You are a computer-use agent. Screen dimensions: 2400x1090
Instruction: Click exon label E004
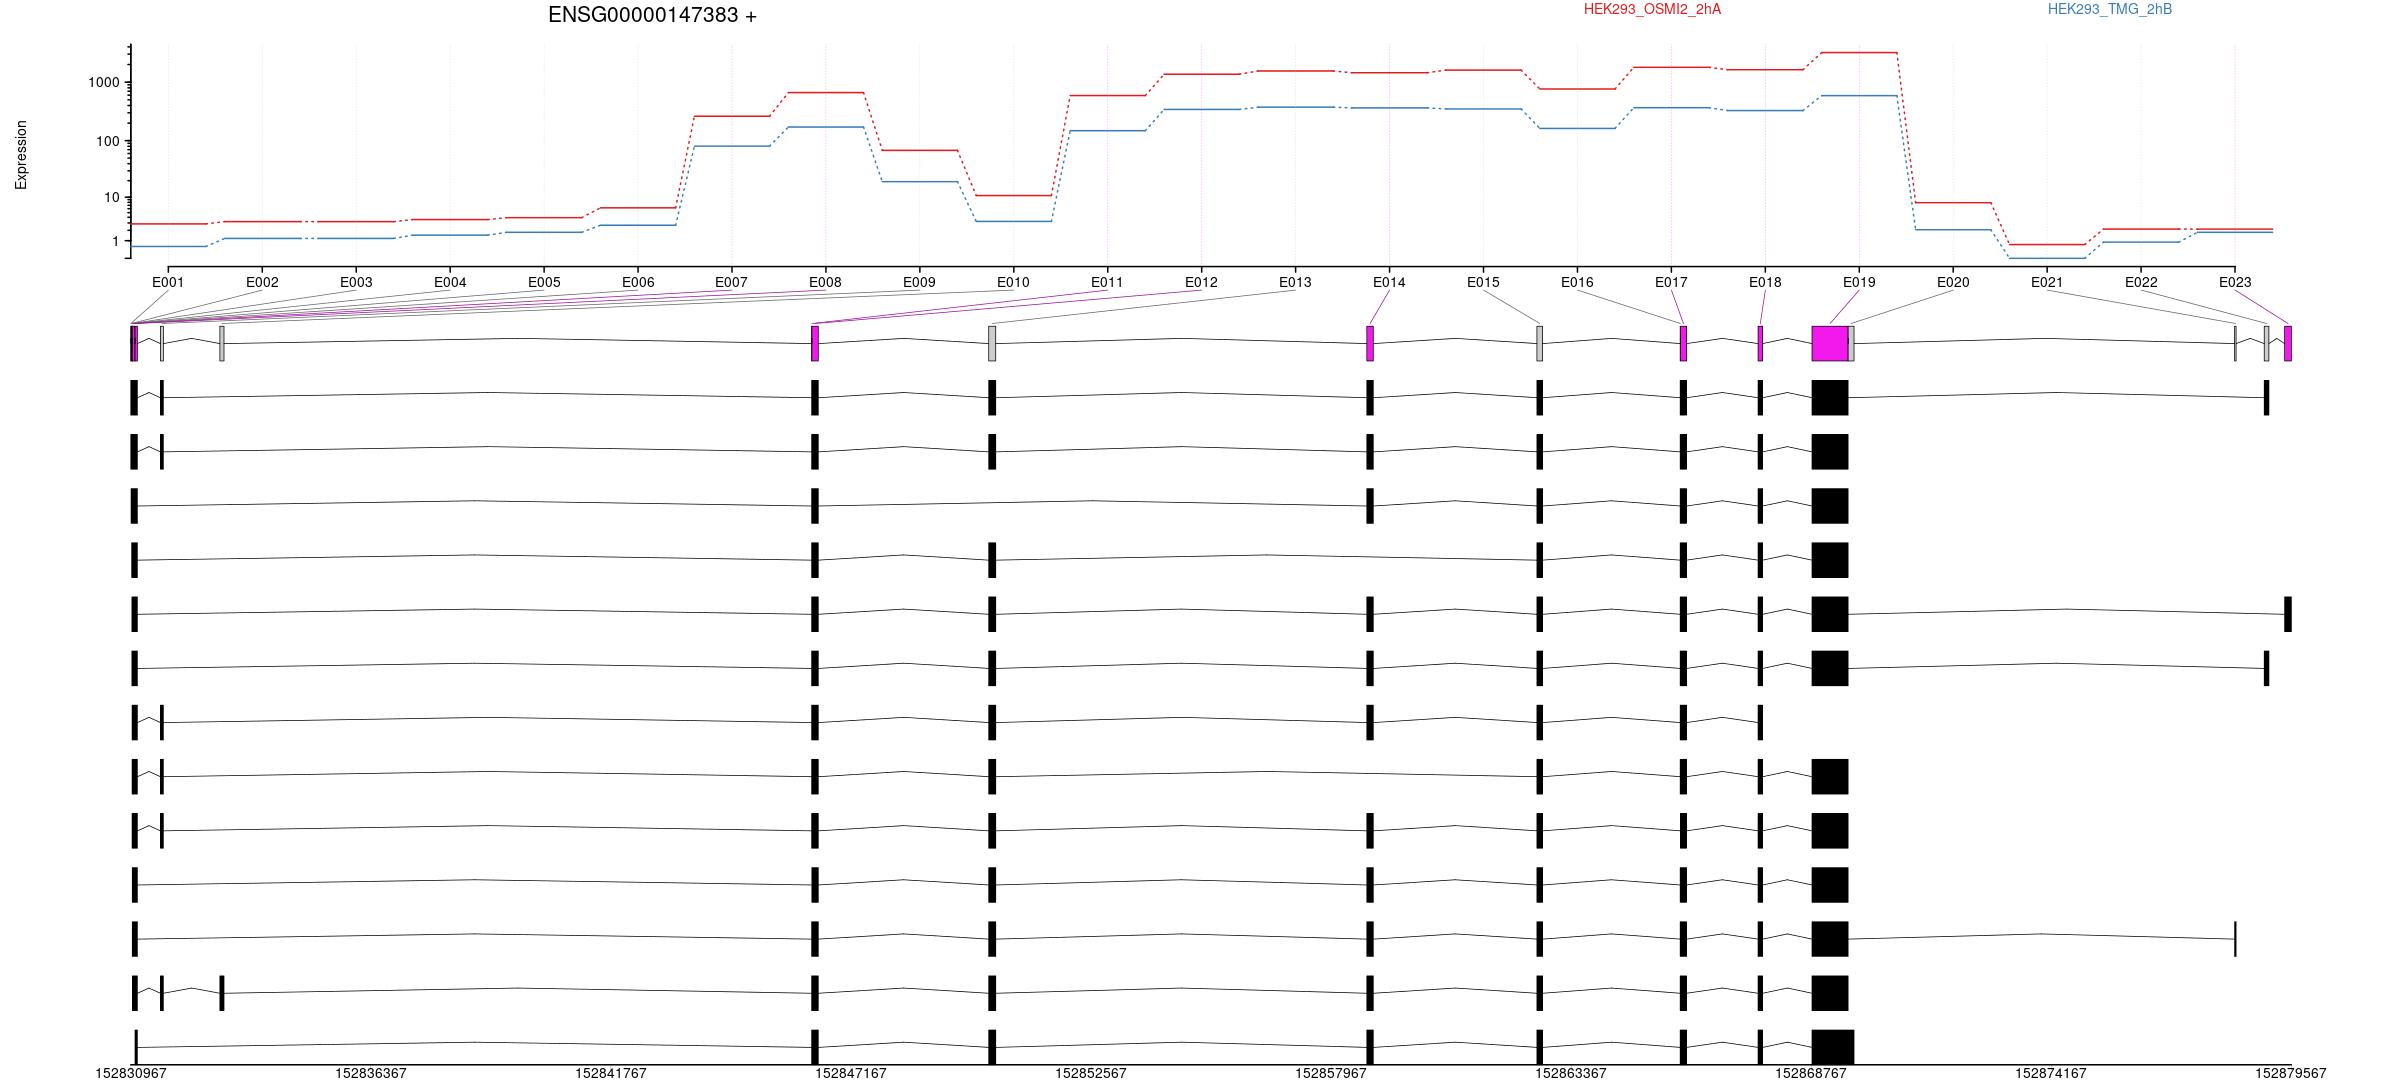pyautogui.click(x=450, y=282)
